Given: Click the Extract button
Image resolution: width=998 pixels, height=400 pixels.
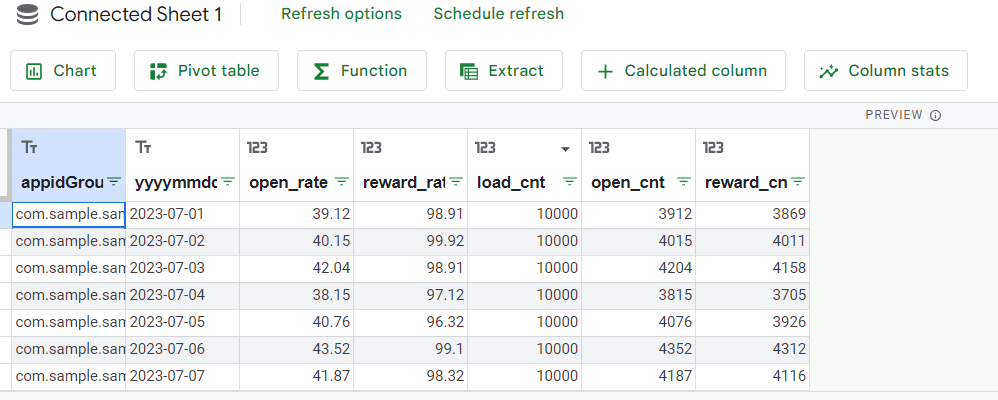Looking at the screenshot, I should 503,71.
